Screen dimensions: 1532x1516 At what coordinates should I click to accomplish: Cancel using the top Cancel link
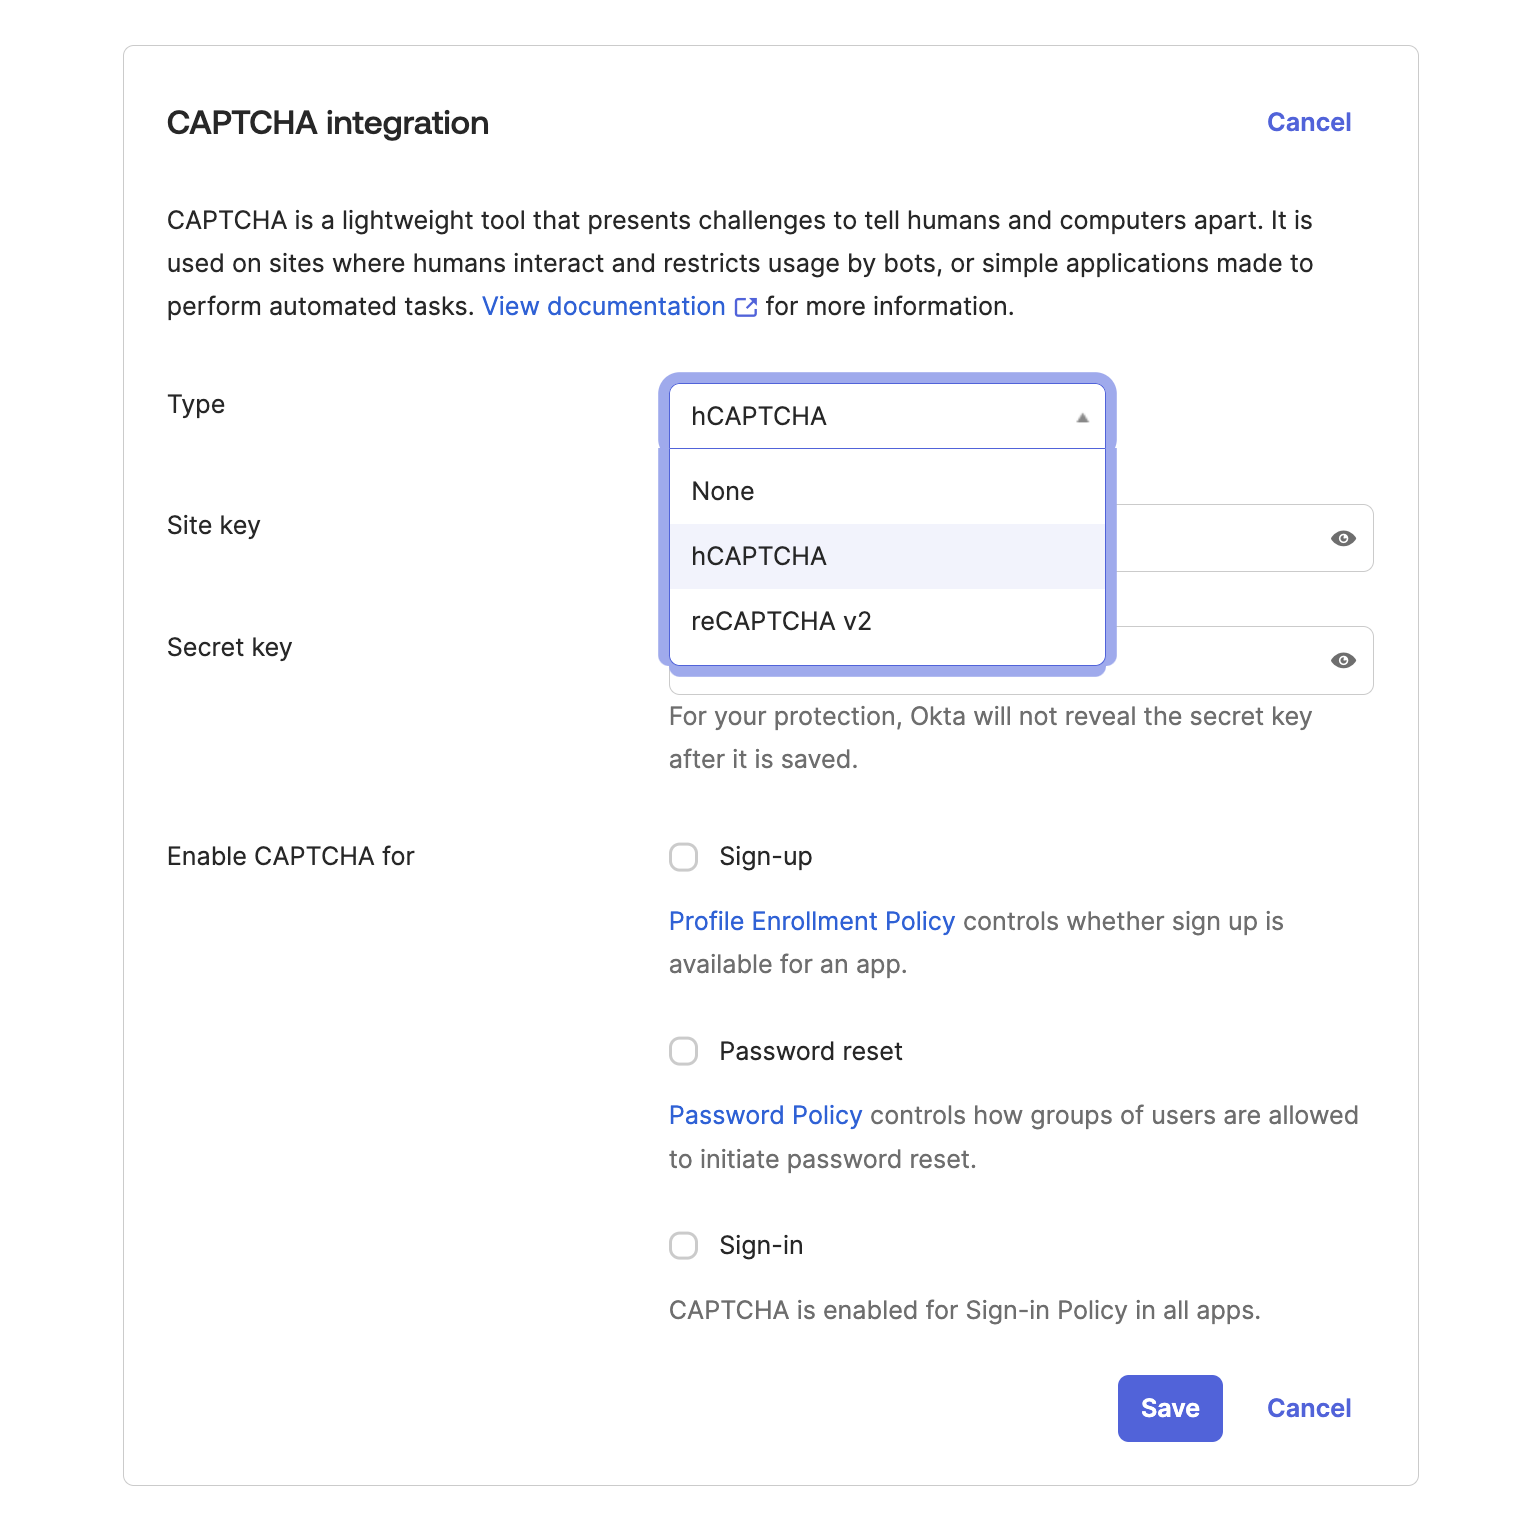1308,122
